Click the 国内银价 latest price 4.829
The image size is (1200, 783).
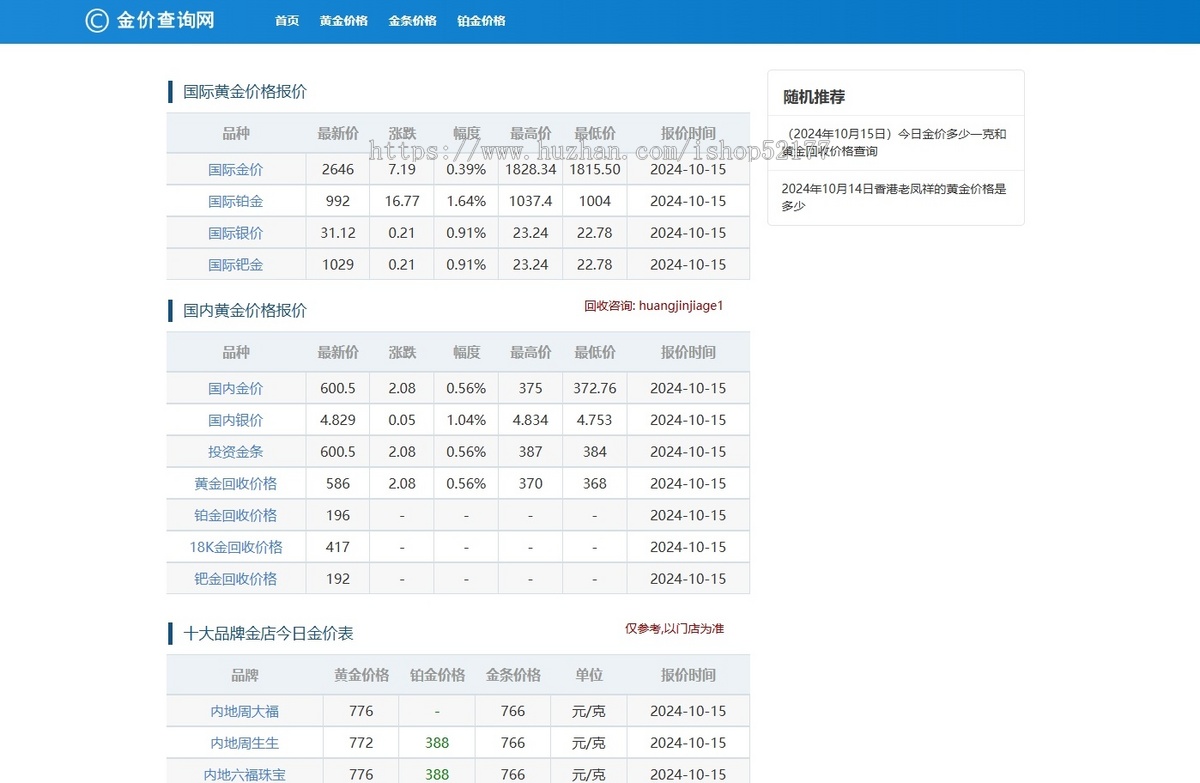338,420
